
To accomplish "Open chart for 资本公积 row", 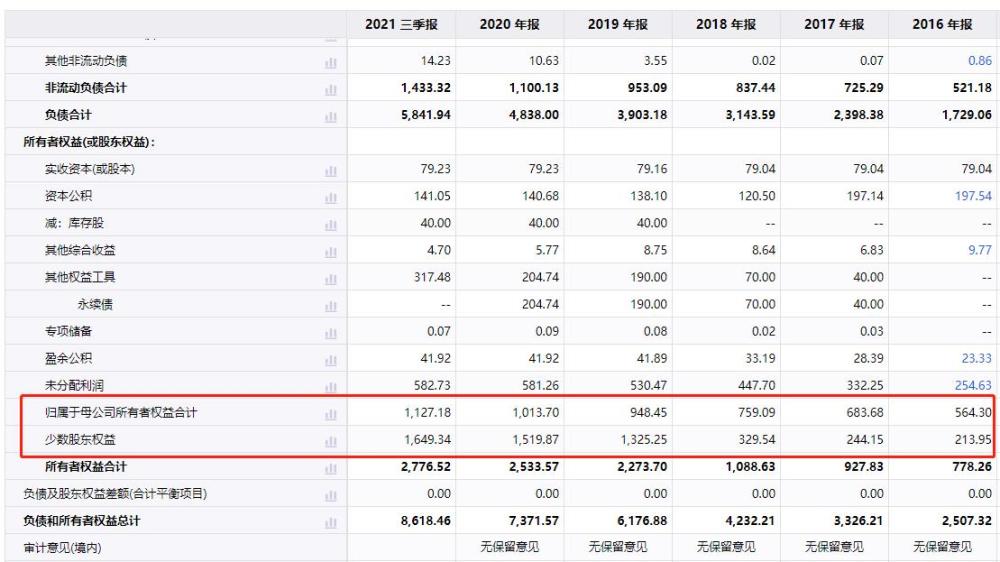I will [x=330, y=196].
